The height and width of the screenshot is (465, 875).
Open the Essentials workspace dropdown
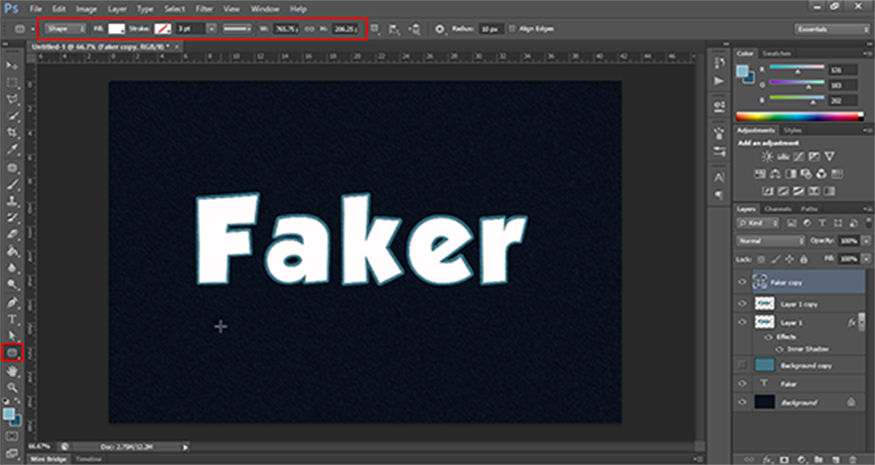(x=831, y=29)
